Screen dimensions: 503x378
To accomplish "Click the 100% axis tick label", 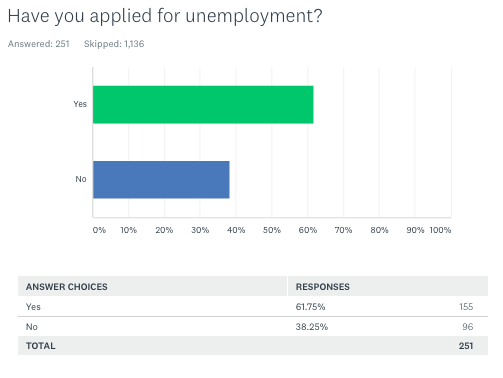I will point(440,230).
